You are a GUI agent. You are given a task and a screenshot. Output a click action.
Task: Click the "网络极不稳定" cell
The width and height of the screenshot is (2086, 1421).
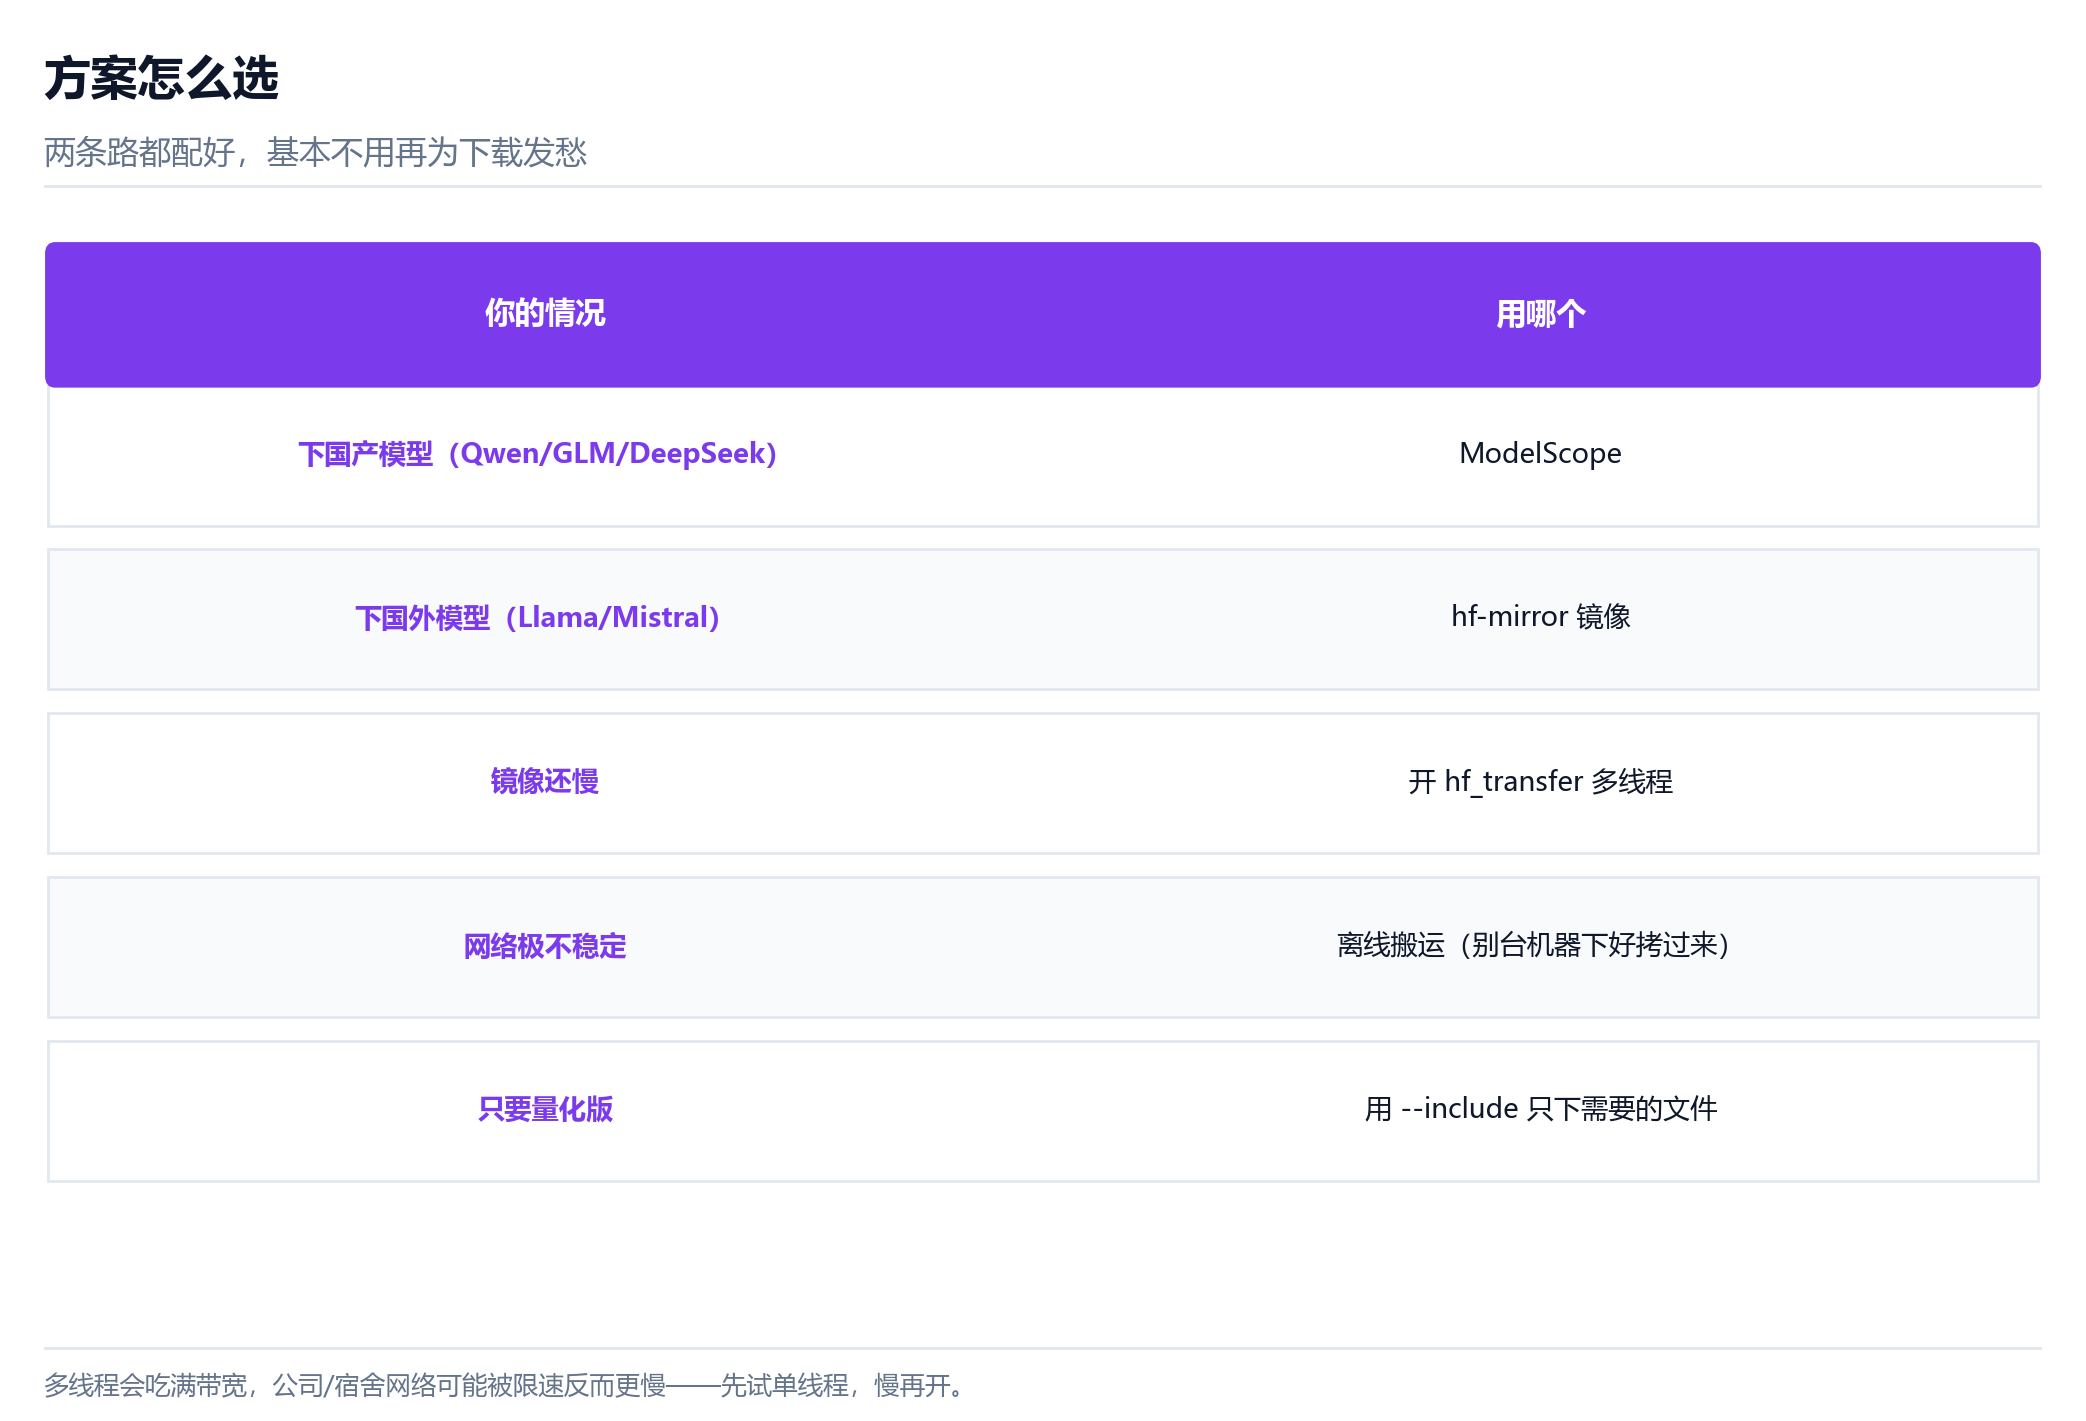(545, 946)
